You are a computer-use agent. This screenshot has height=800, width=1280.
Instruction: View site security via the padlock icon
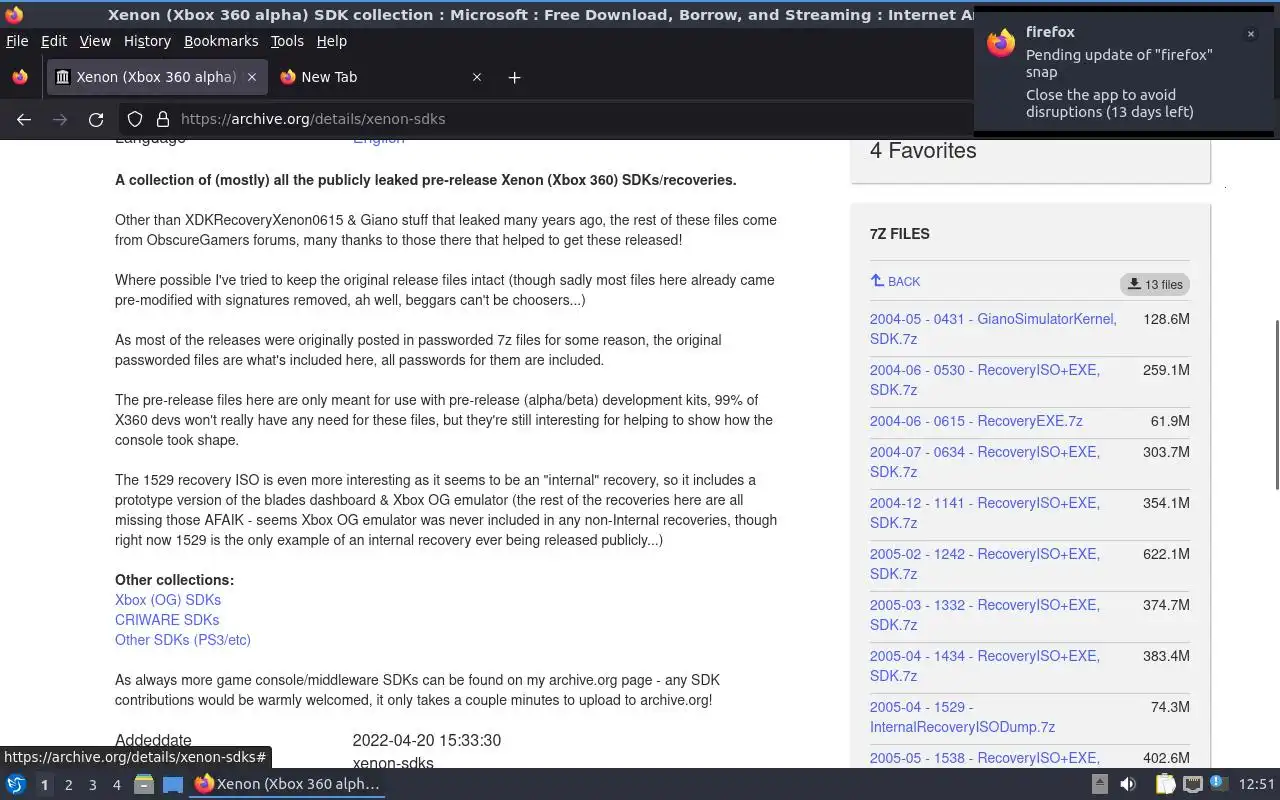click(163, 119)
